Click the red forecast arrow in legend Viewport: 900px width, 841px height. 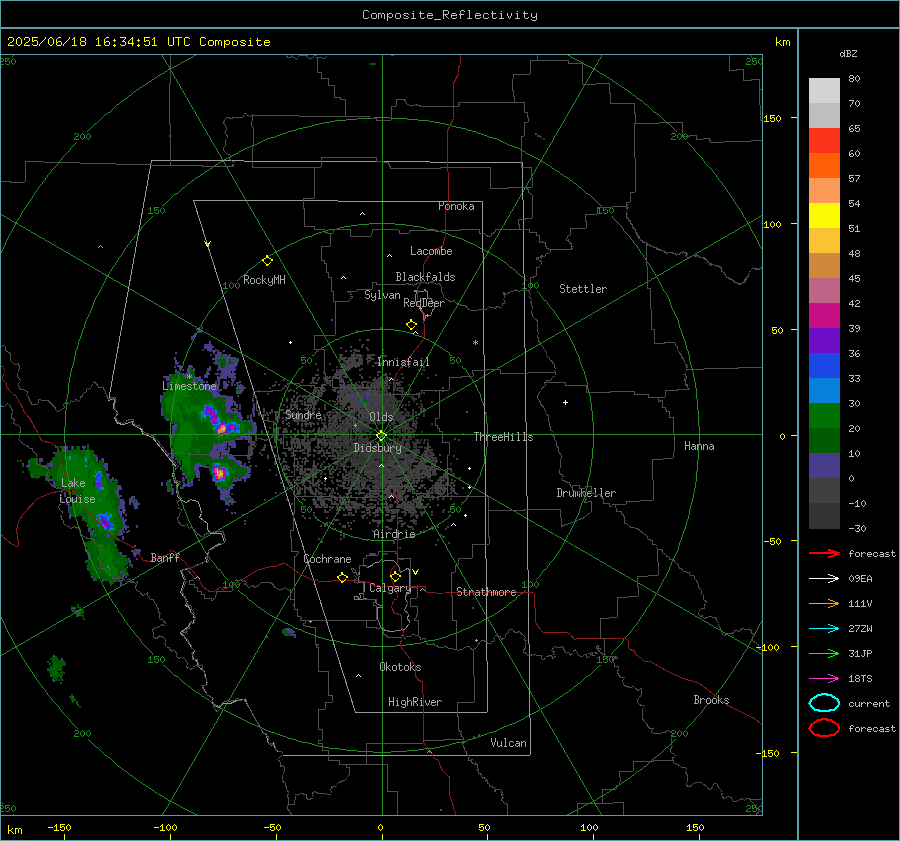pos(824,553)
